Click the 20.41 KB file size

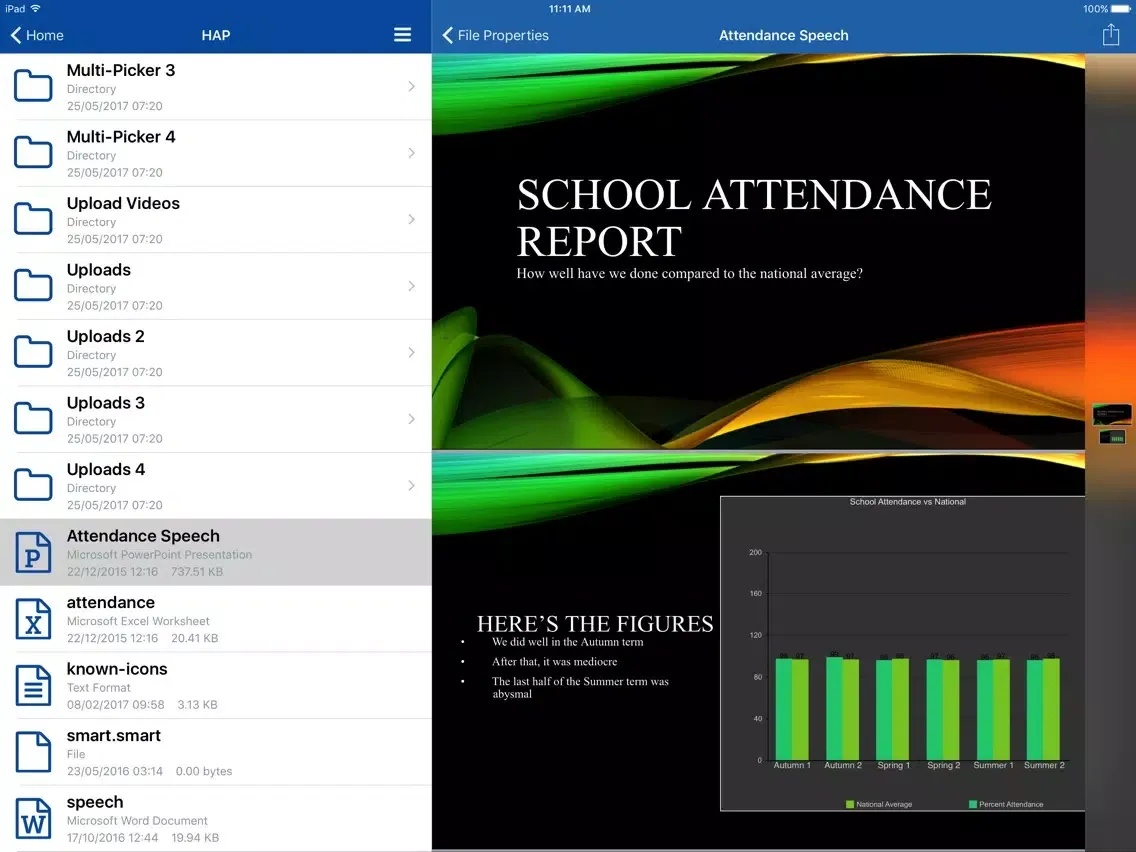[x=195, y=638]
